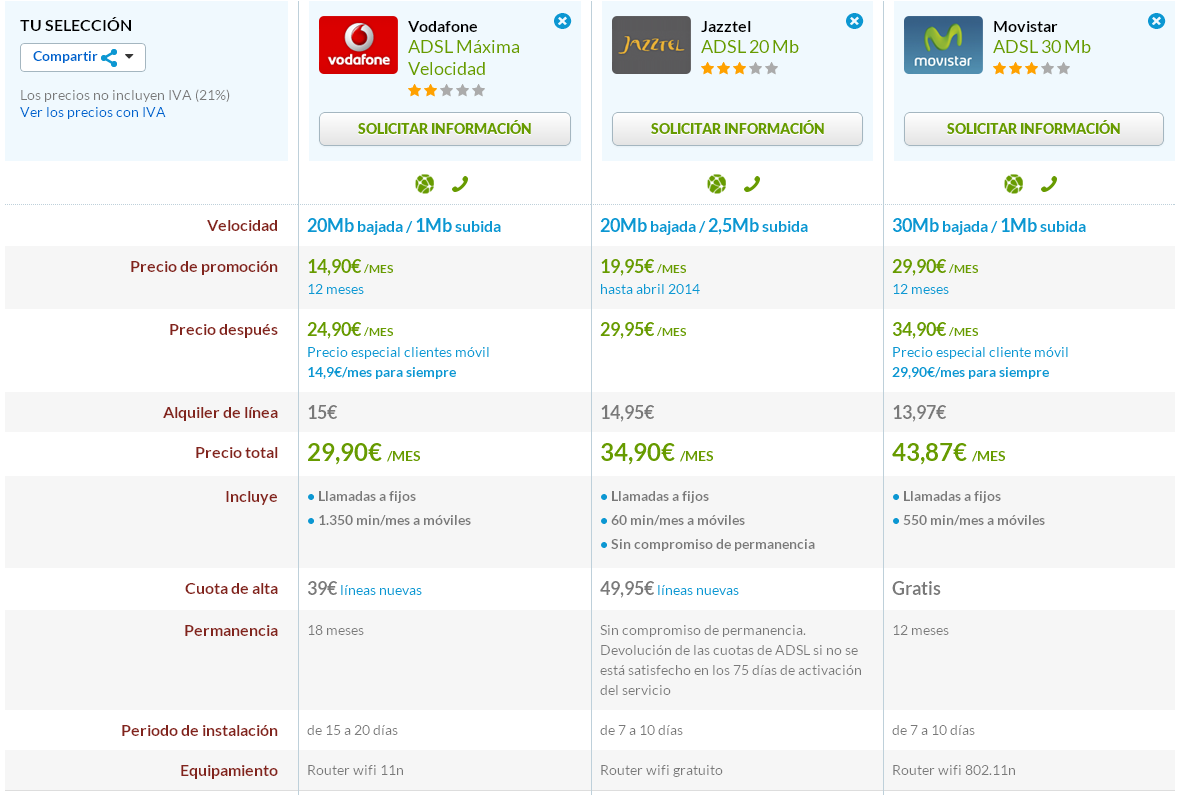Screen dimensions: 1177x795
Task: Click the phone icon under Vodafone
Action: pyautogui.click(x=460, y=184)
